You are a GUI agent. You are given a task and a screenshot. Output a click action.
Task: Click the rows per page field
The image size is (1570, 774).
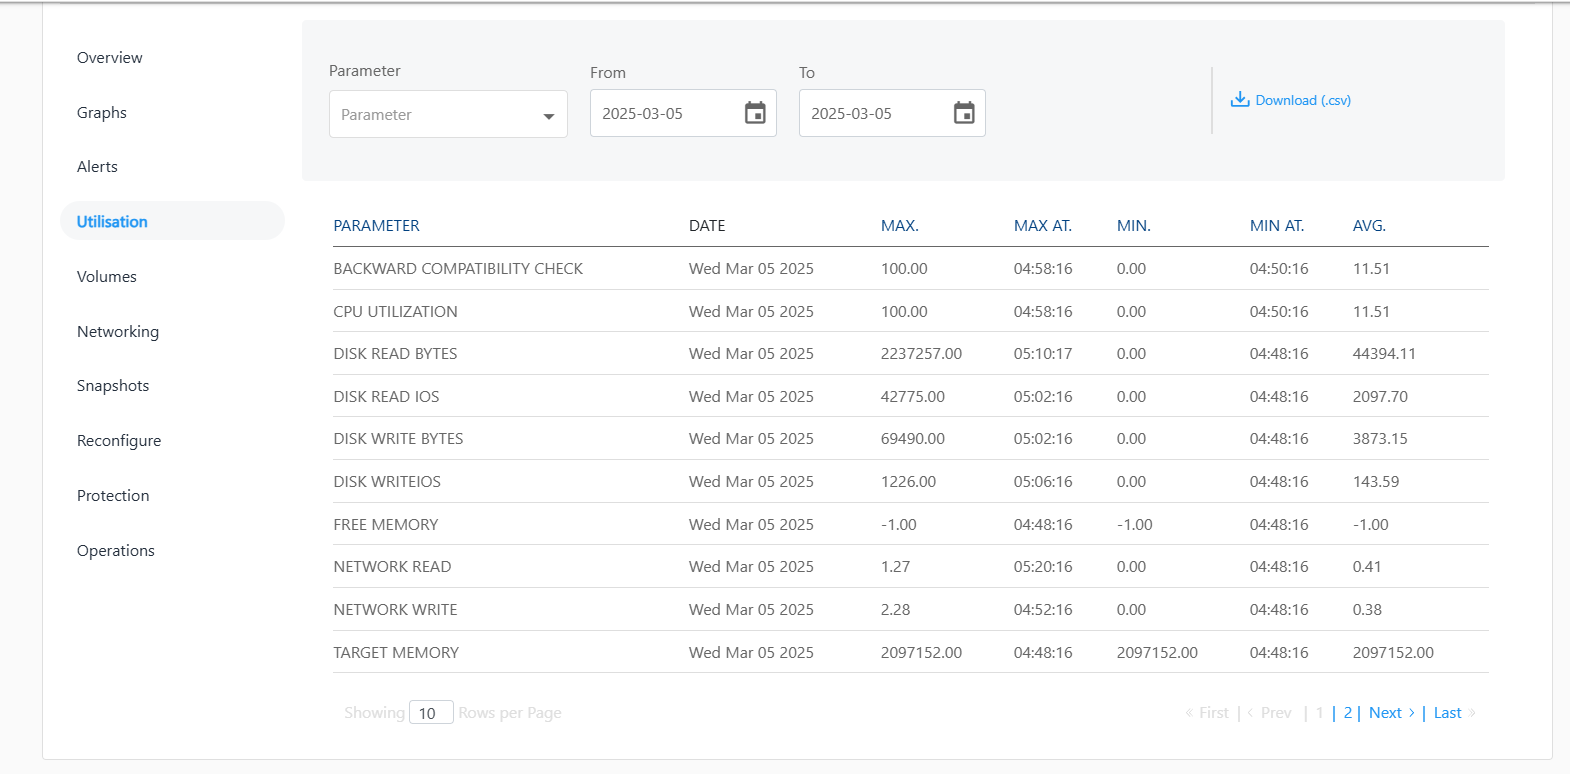pyautogui.click(x=431, y=713)
